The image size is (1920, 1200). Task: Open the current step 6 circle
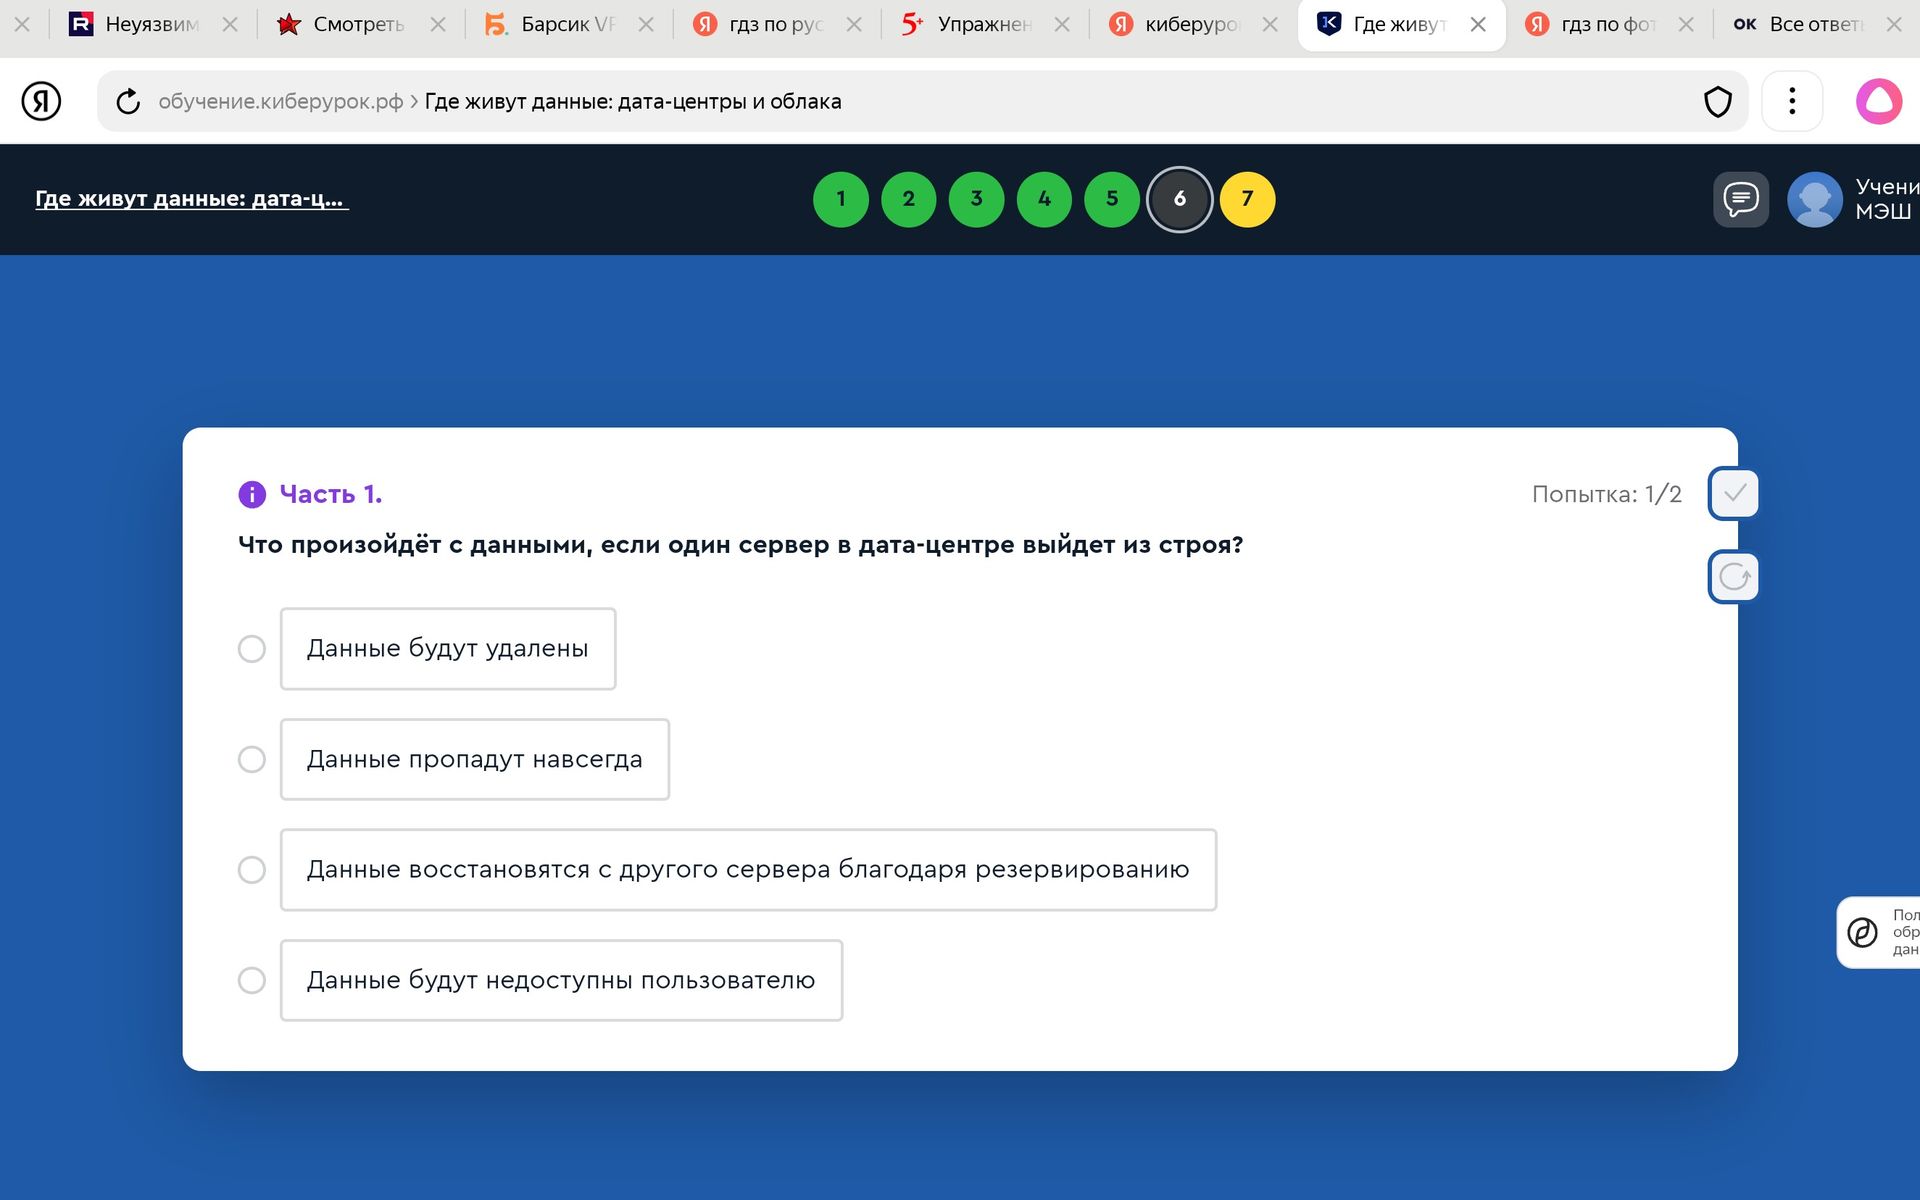[x=1180, y=199]
